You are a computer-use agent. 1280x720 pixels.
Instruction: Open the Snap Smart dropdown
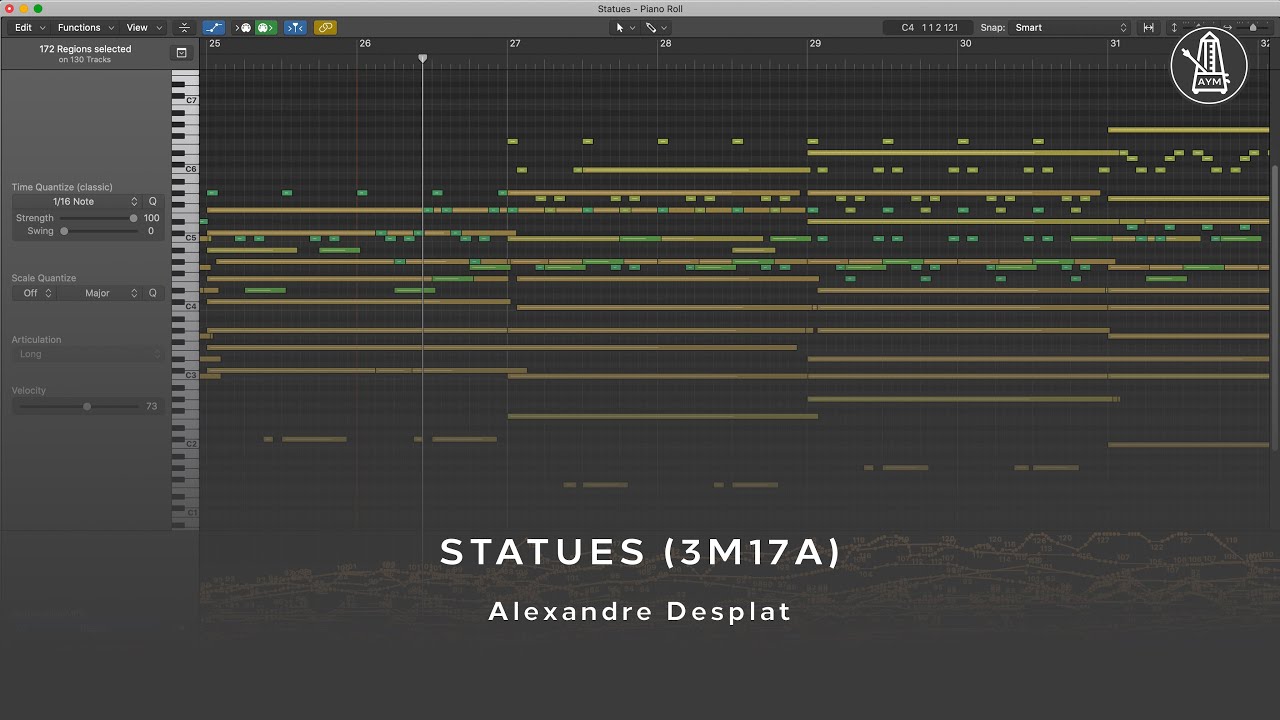coord(1071,28)
